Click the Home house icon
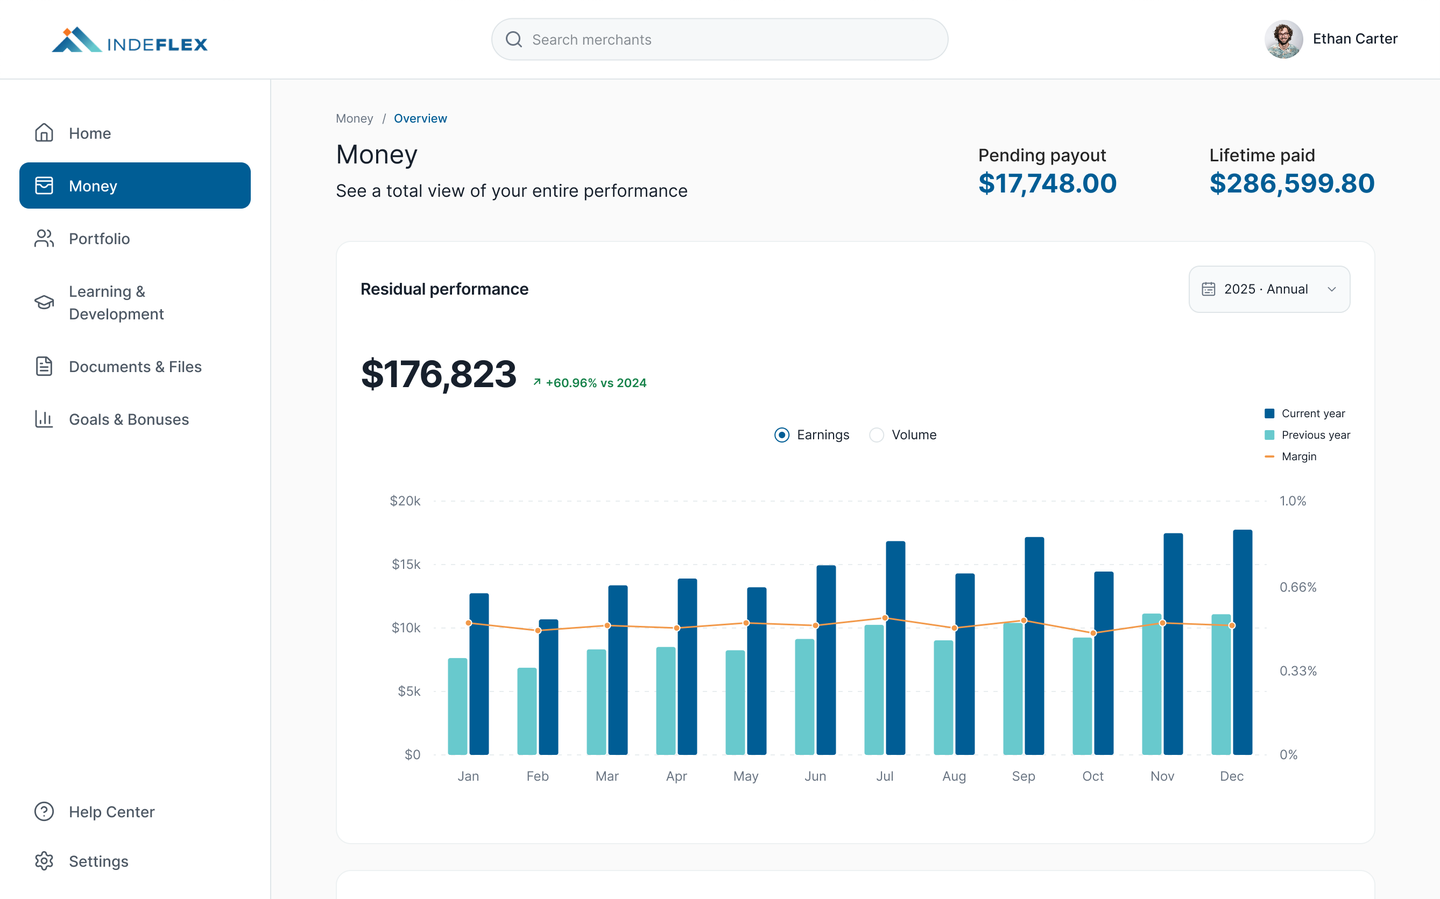 pos(44,133)
